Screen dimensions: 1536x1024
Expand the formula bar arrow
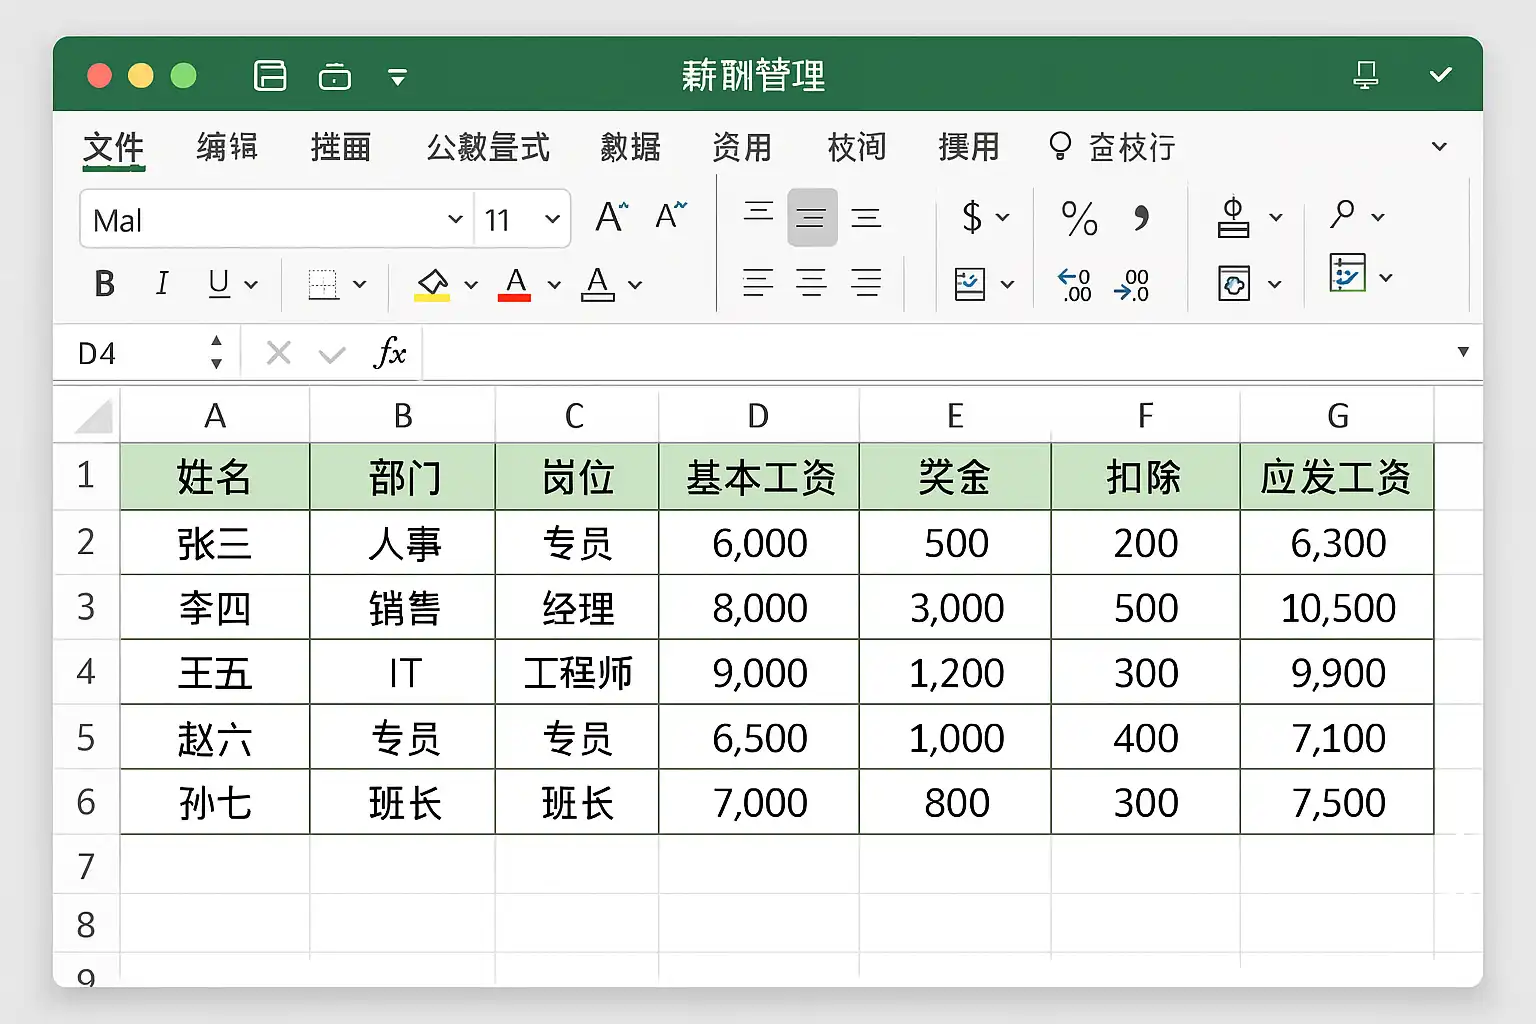tap(1463, 352)
